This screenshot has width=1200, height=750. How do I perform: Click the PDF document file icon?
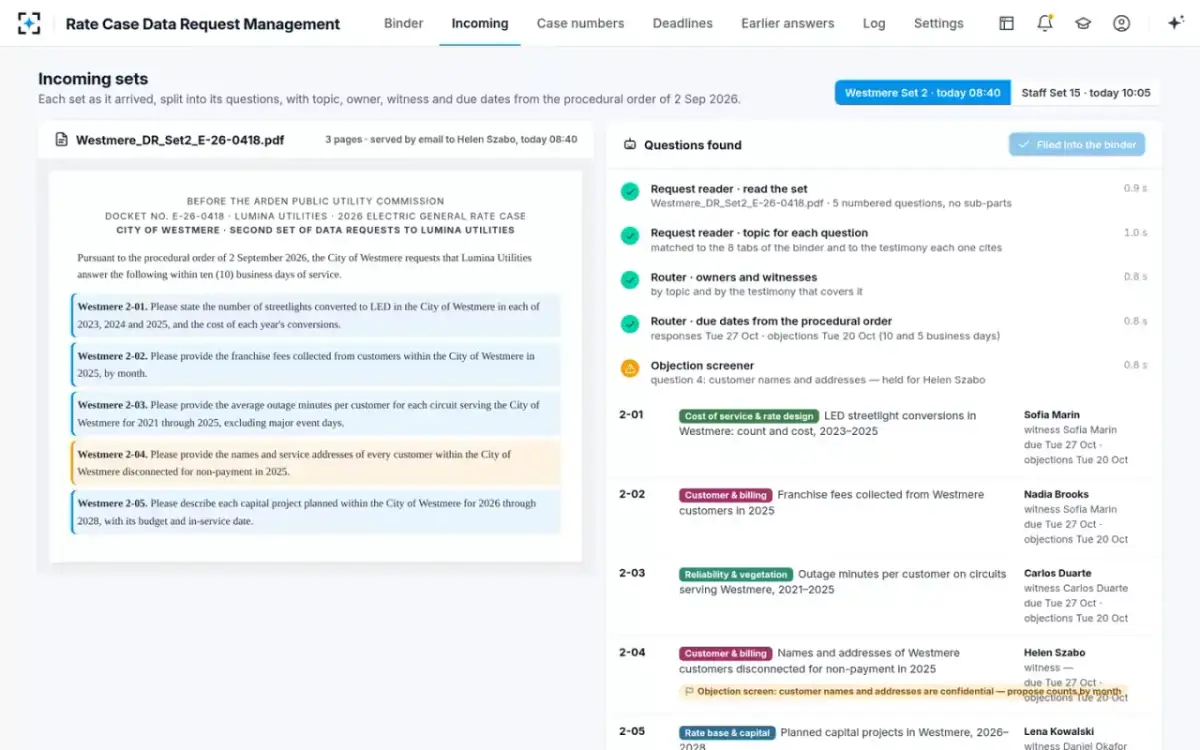[x=62, y=140]
